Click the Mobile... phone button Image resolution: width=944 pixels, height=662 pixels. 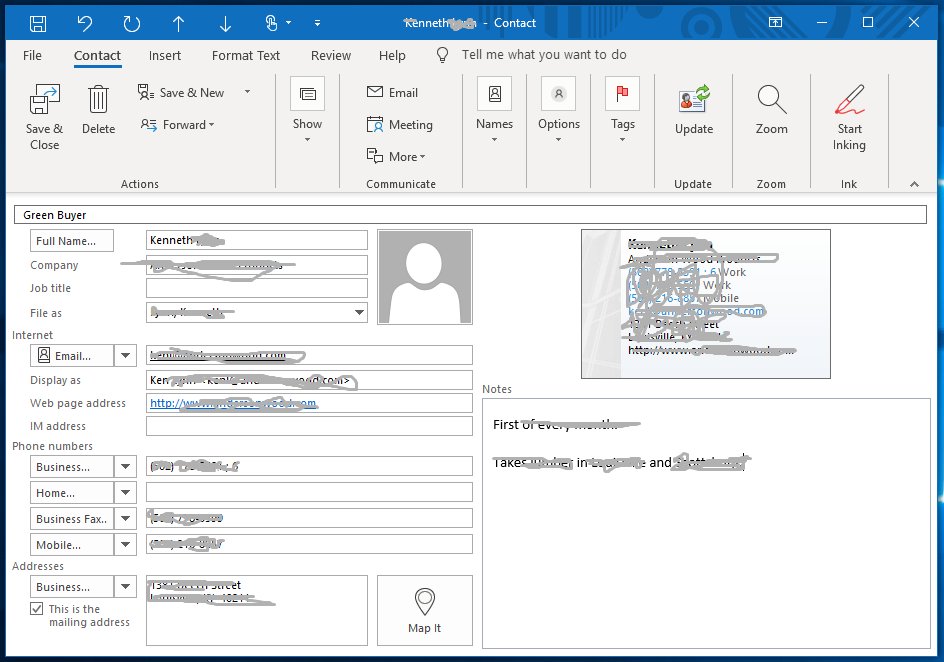[x=72, y=544]
